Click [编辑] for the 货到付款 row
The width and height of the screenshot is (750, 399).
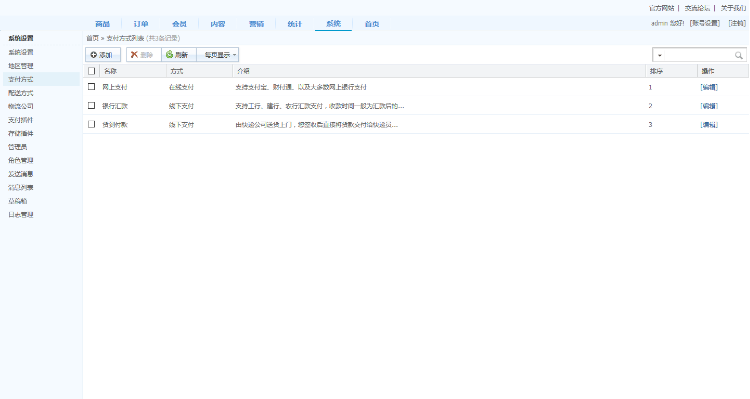(x=709, y=124)
